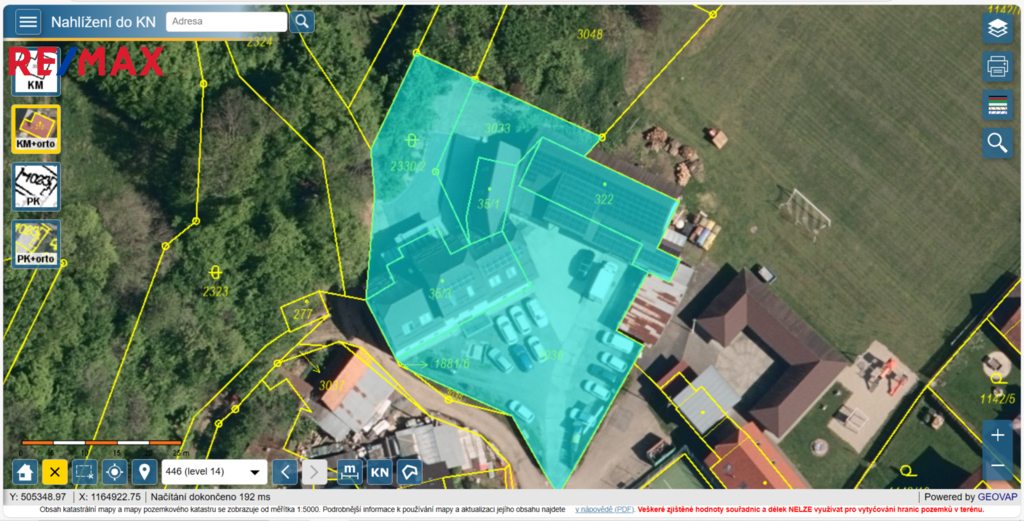Switch to the PK+orto map layer
1024x521 pixels.
(x=35, y=245)
